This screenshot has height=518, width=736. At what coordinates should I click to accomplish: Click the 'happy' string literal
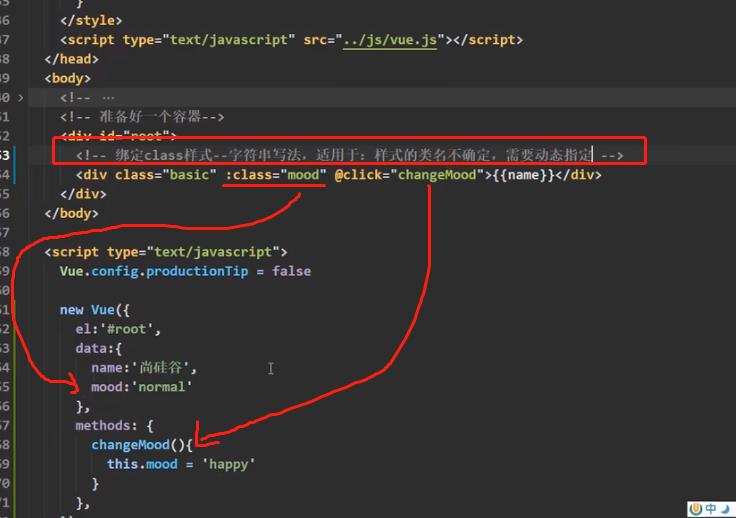[229, 465]
